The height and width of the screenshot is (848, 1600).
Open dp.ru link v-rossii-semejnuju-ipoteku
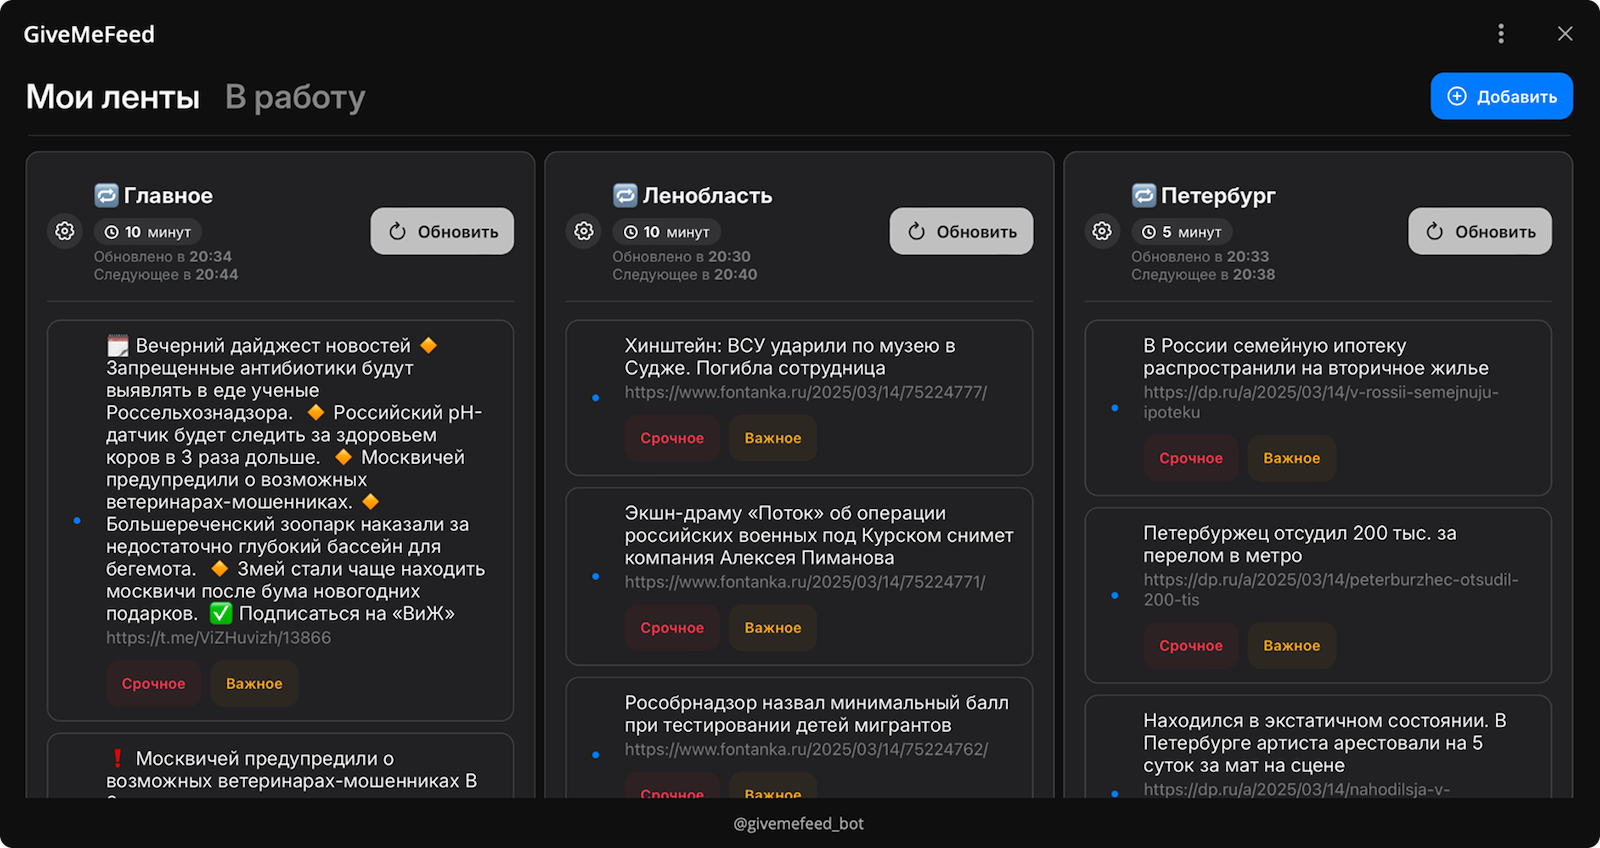(x=1321, y=402)
